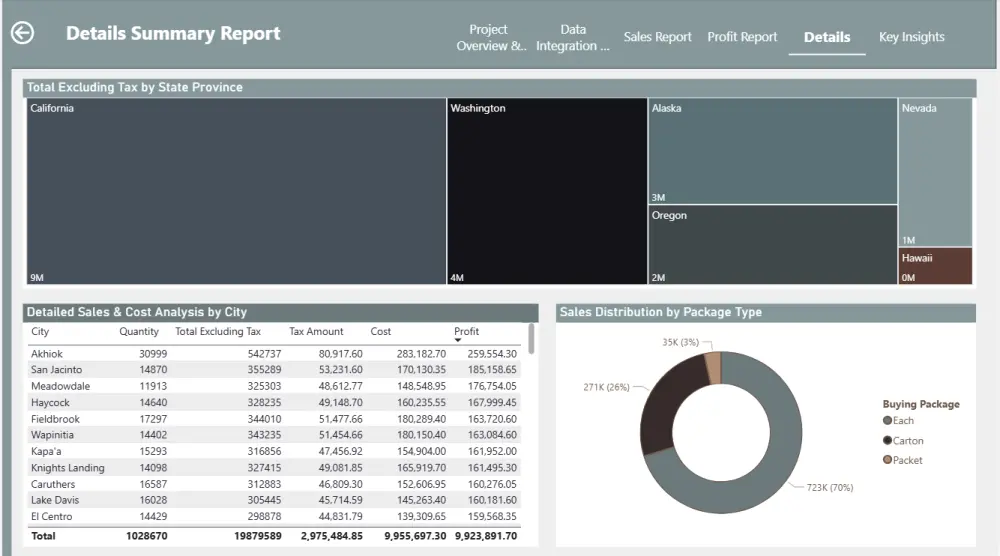Select the Knights Landing city row
Screen dimensions: 1000x556
pyautogui.click(x=274, y=467)
